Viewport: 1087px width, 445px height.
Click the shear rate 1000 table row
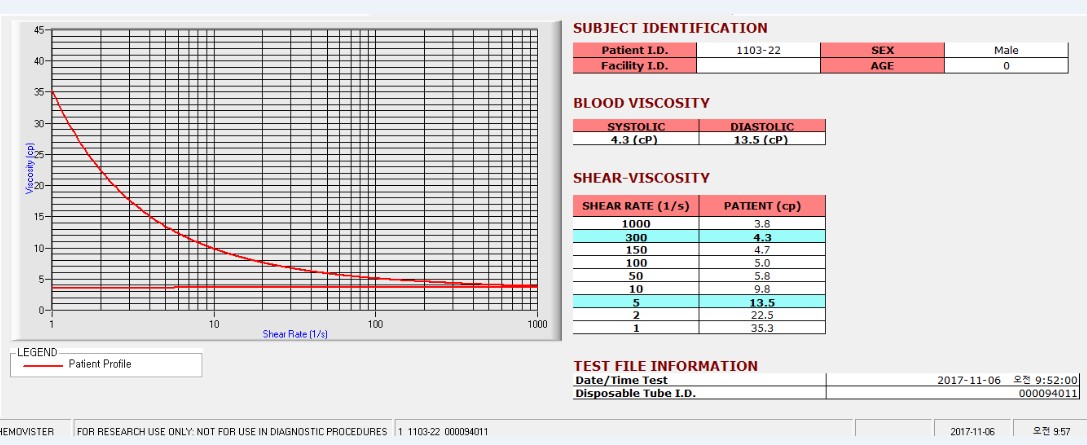point(699,224)
